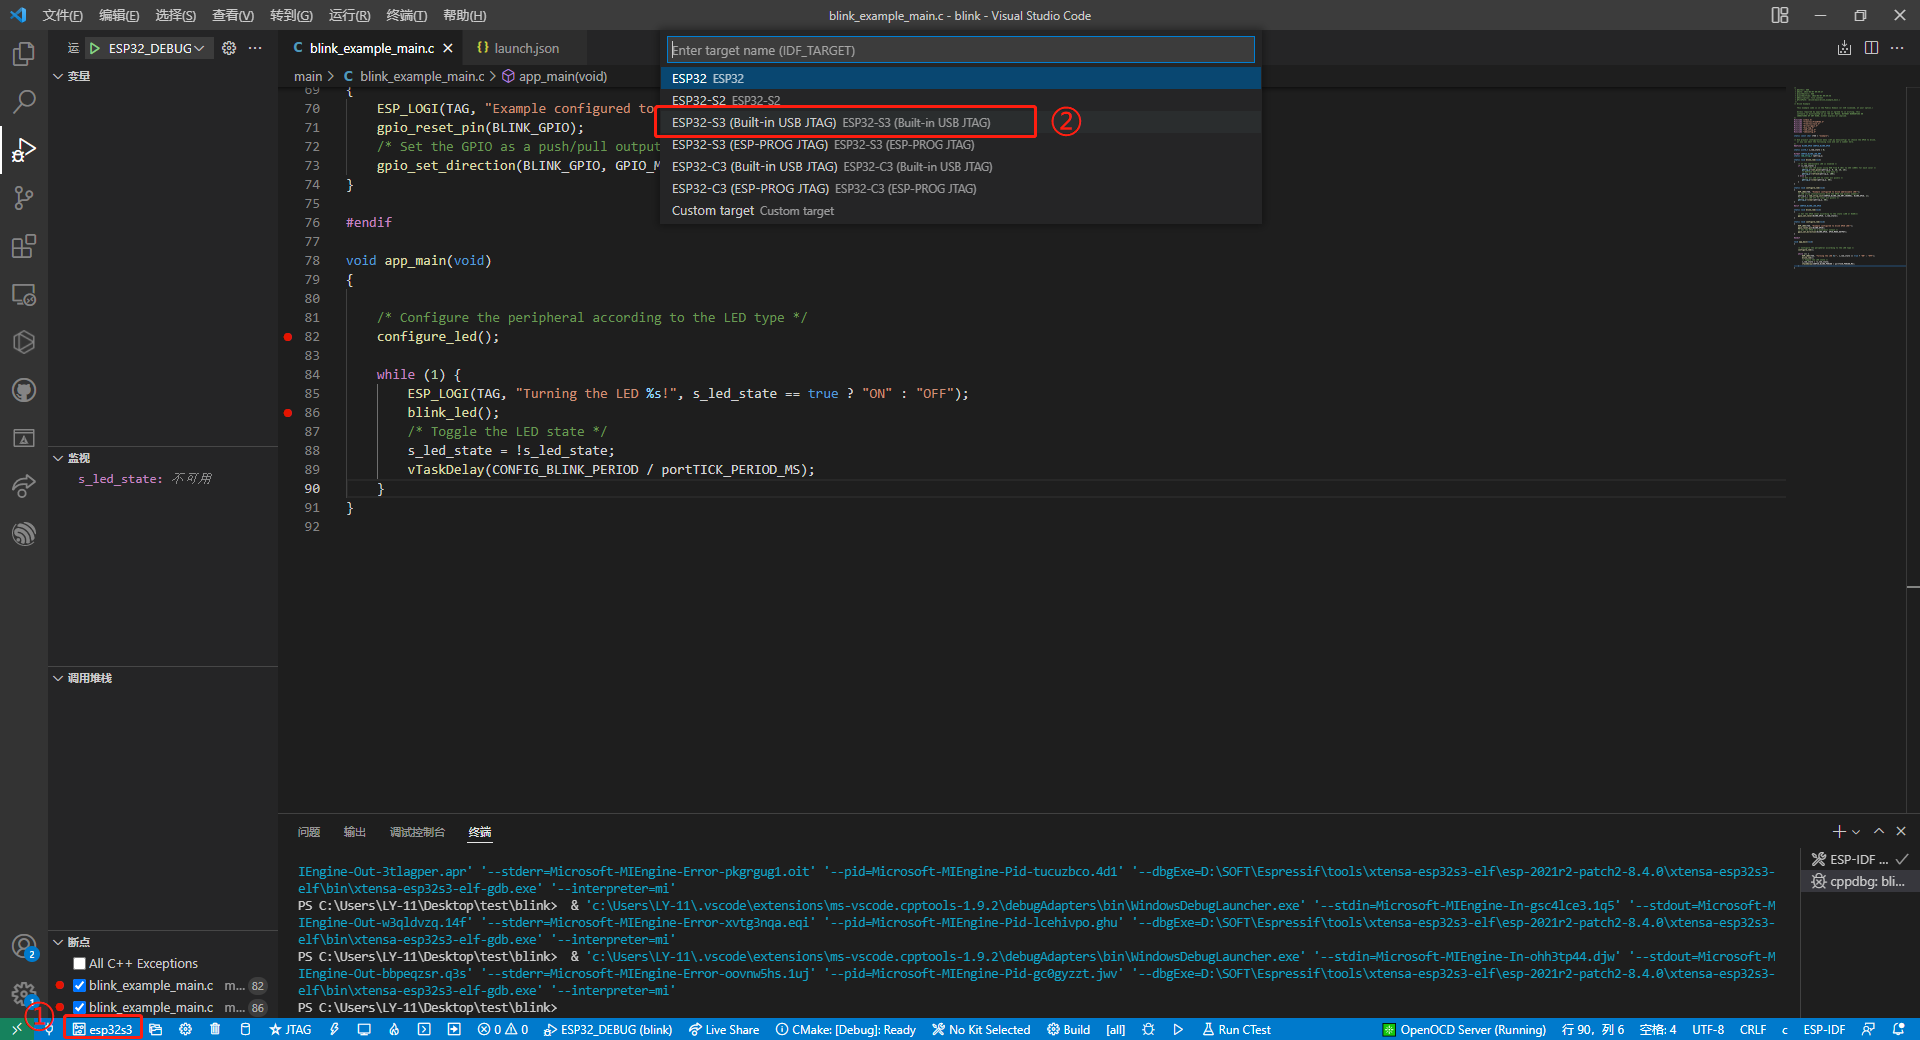Click the Build button in status bar

click(1069, 1029)
